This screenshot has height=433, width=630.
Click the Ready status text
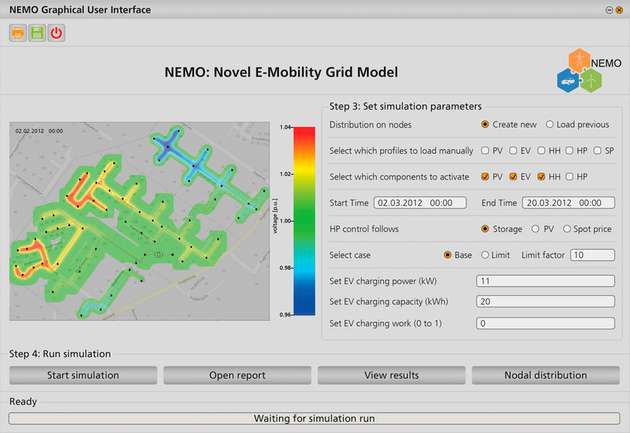[x=23, y=402]
